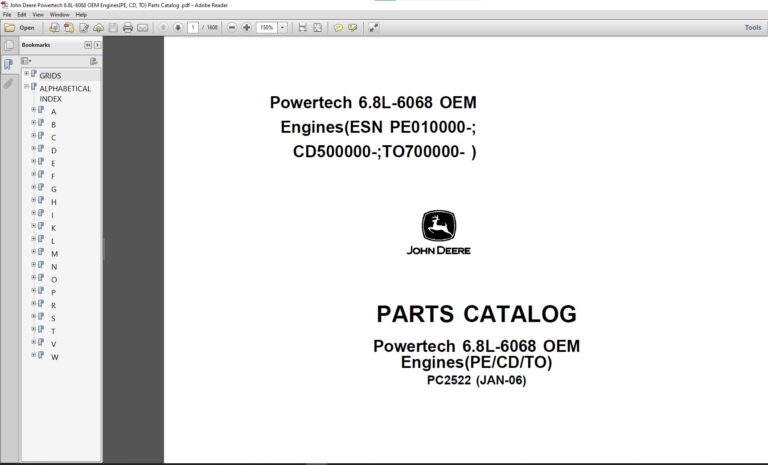The image size is (768, 465).
Task: Open the Help menu
Action: click(x=81, y=15)
